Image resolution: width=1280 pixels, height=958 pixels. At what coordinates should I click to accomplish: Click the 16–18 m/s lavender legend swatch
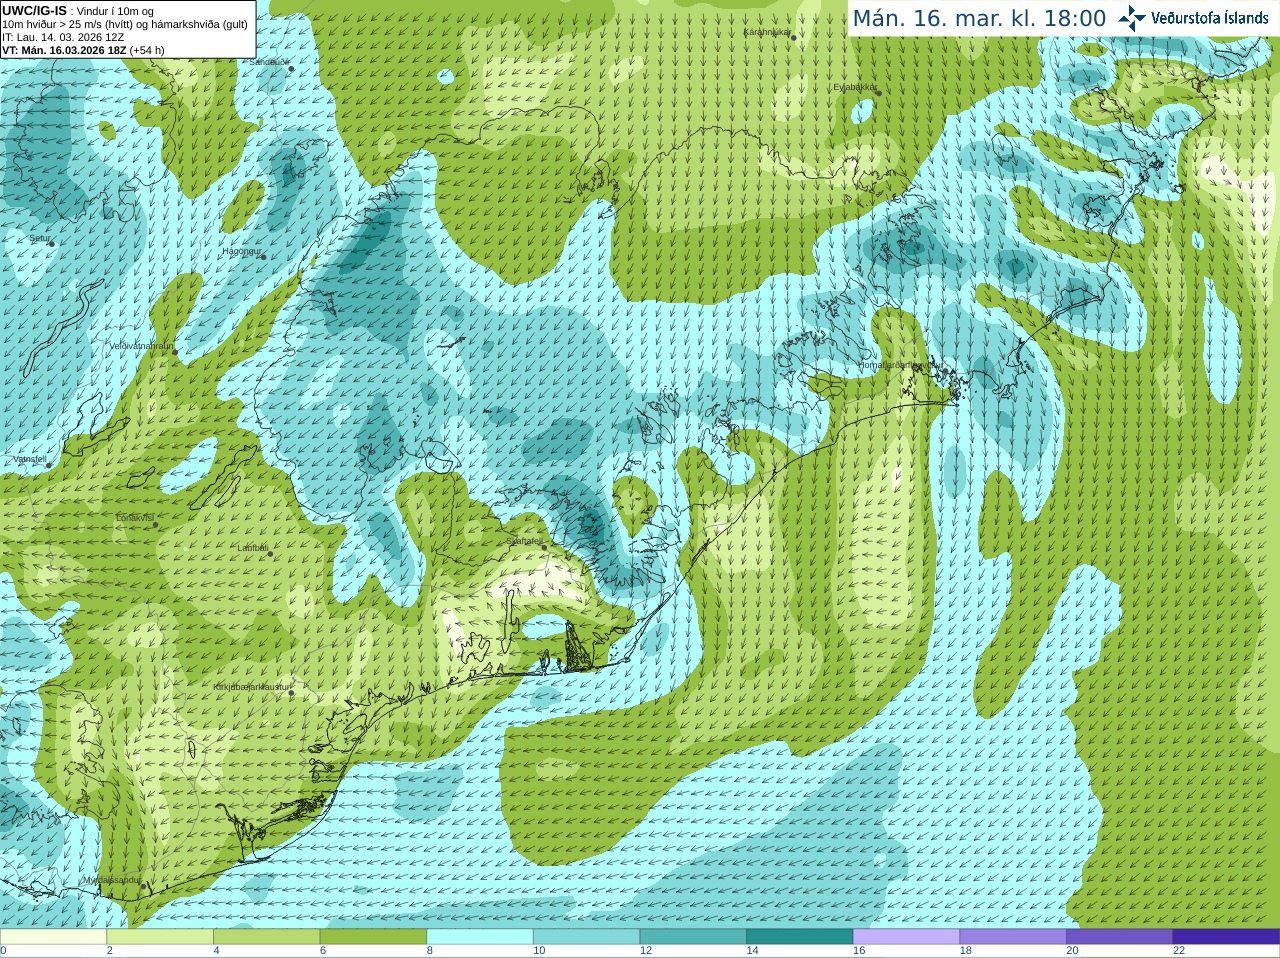[907, 937]
